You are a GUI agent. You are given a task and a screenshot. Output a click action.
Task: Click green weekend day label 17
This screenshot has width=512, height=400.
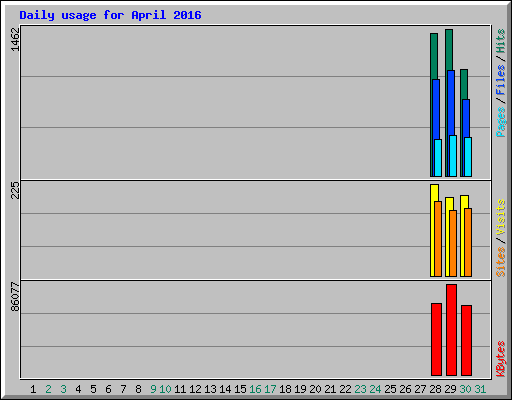270,389
